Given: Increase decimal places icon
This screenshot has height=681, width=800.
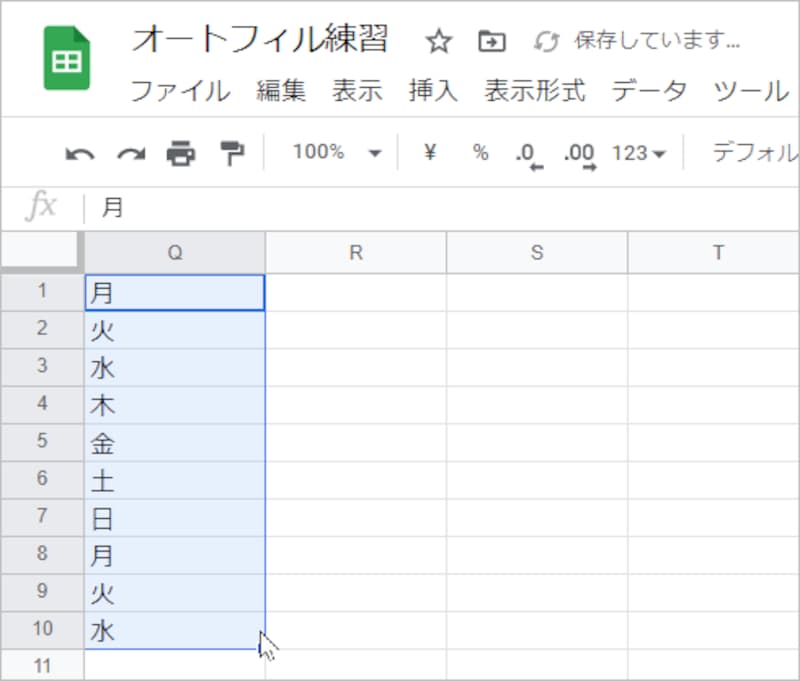Looking at the screenshot, I should pyautogui.click(x=577, y=153).
